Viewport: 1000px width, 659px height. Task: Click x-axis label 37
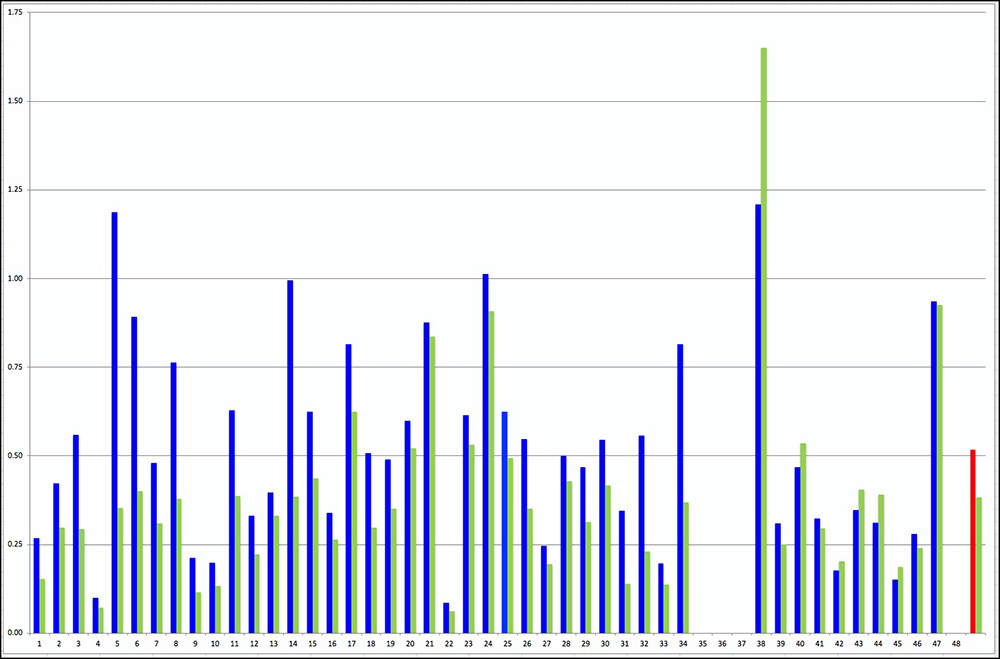click(x=741, y=644)
